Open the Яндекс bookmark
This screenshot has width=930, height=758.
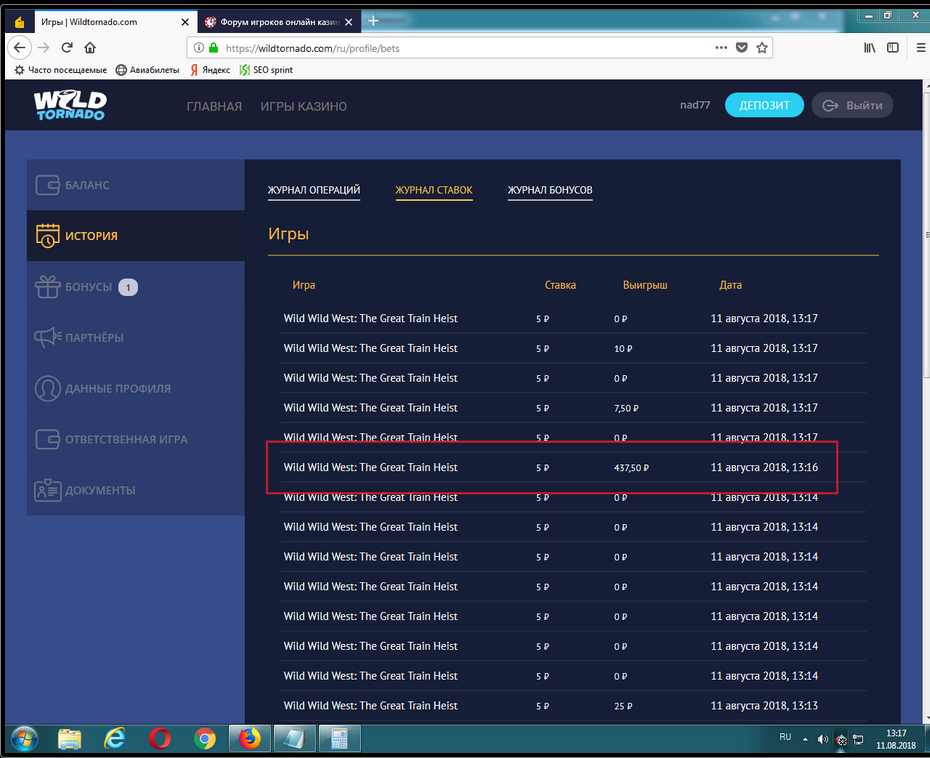(210, 70)
